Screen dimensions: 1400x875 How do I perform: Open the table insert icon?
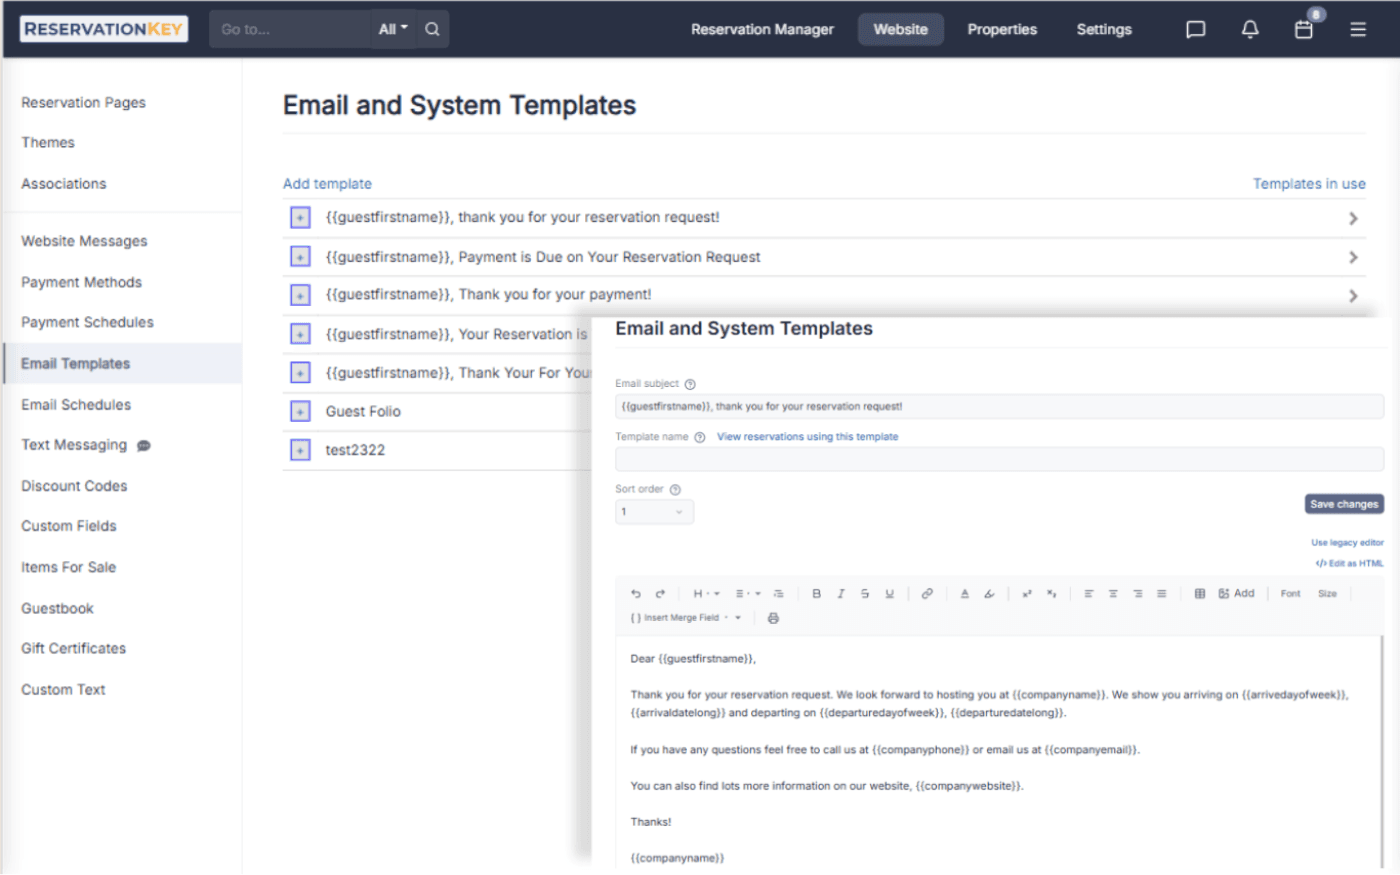(1200, 593)
